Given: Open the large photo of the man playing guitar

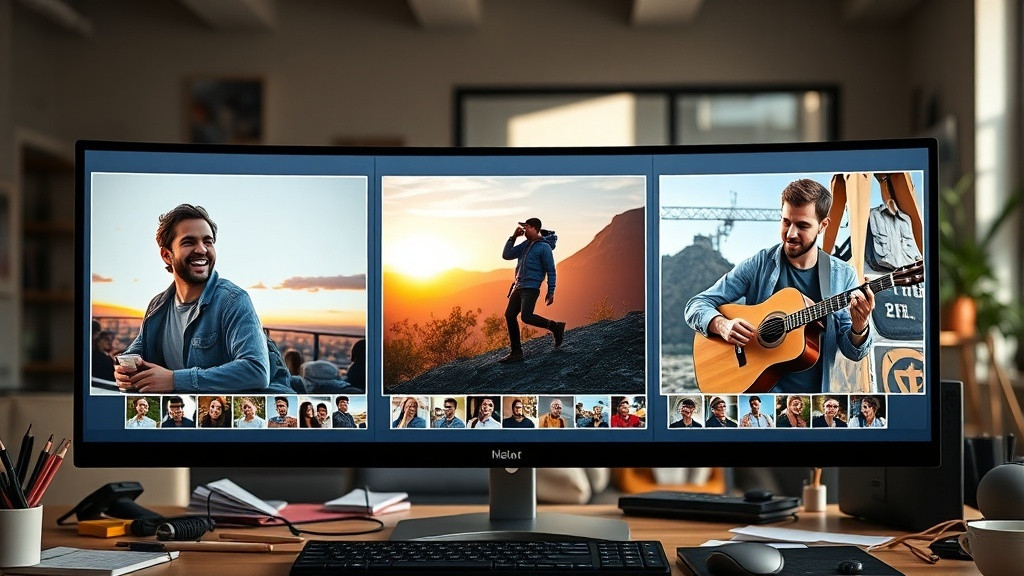Looking at the screenshot, I should [792, 283].
